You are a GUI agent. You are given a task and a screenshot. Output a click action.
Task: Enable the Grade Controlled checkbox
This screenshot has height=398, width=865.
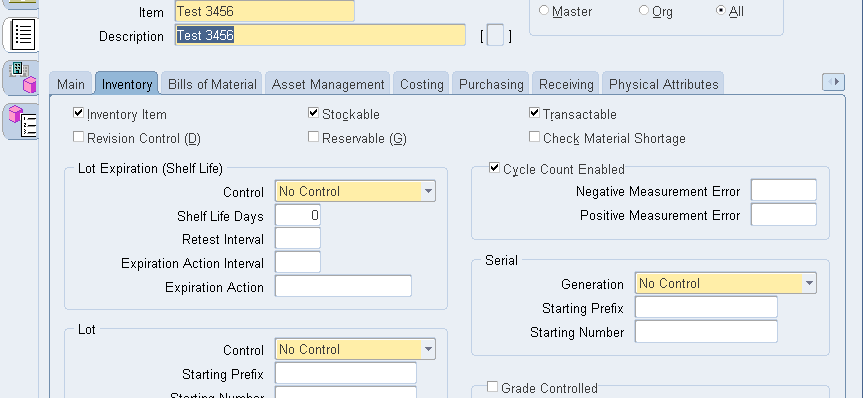492,386
